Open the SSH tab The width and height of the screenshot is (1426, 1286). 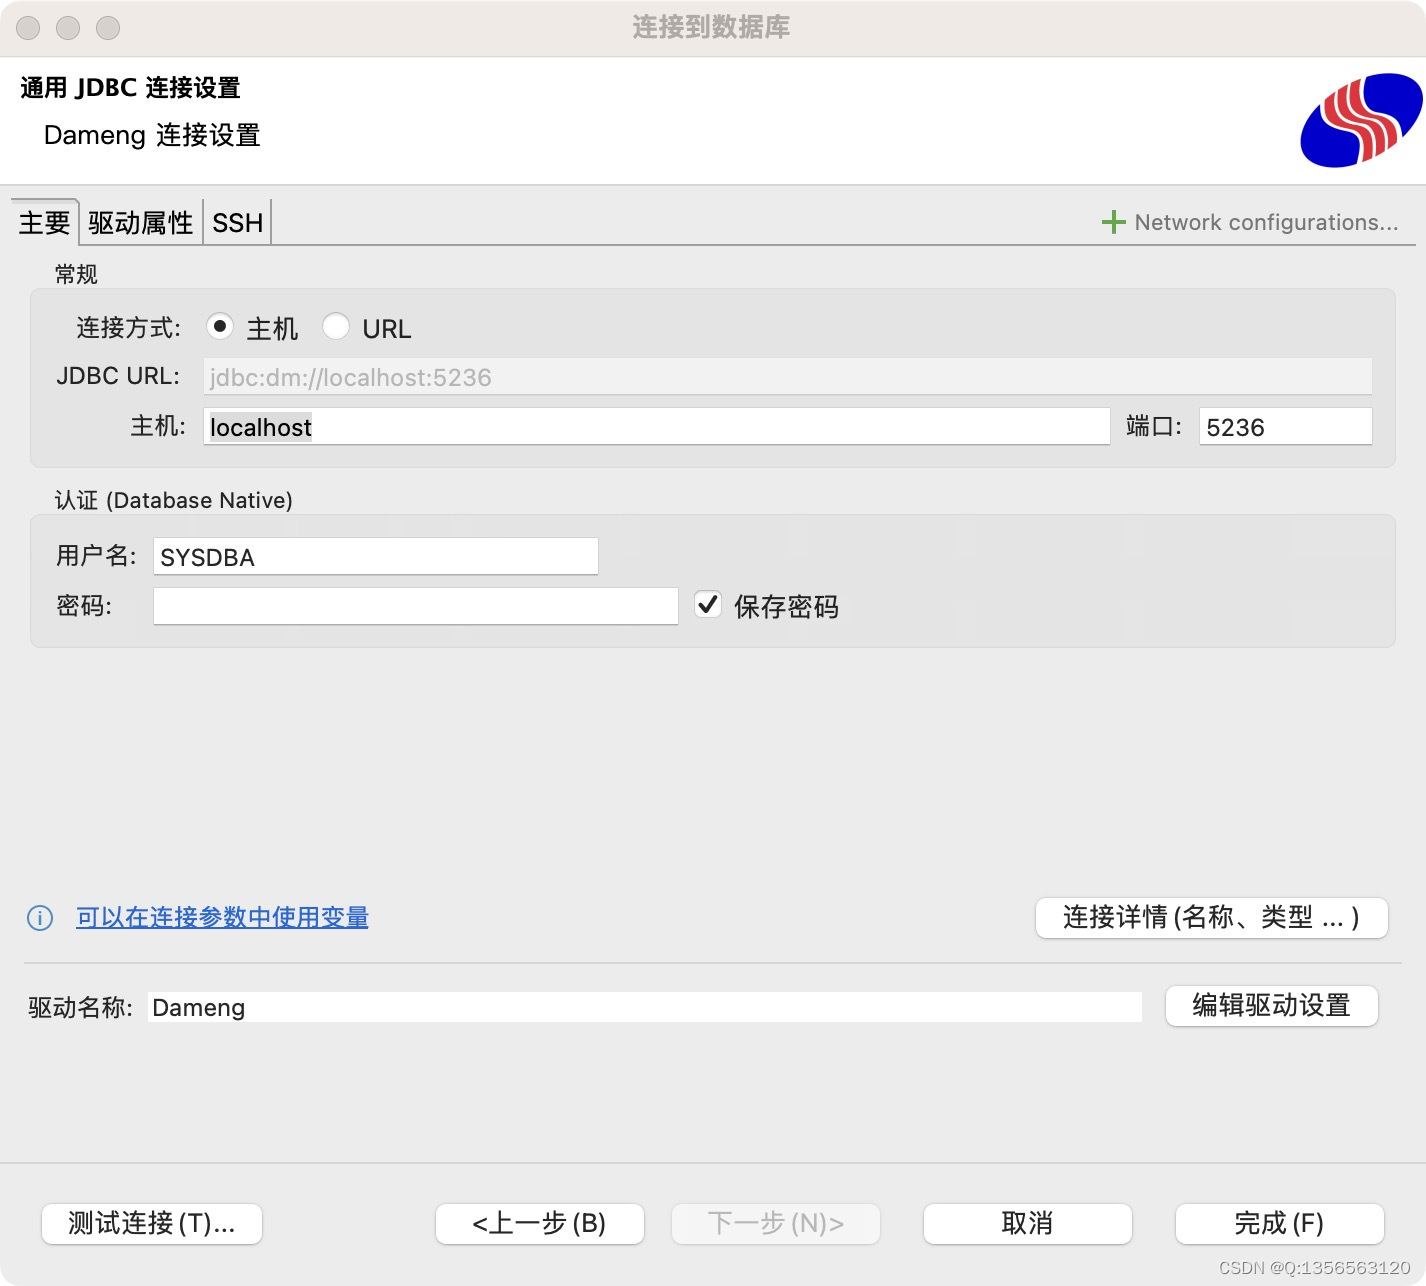coord(236,222)
